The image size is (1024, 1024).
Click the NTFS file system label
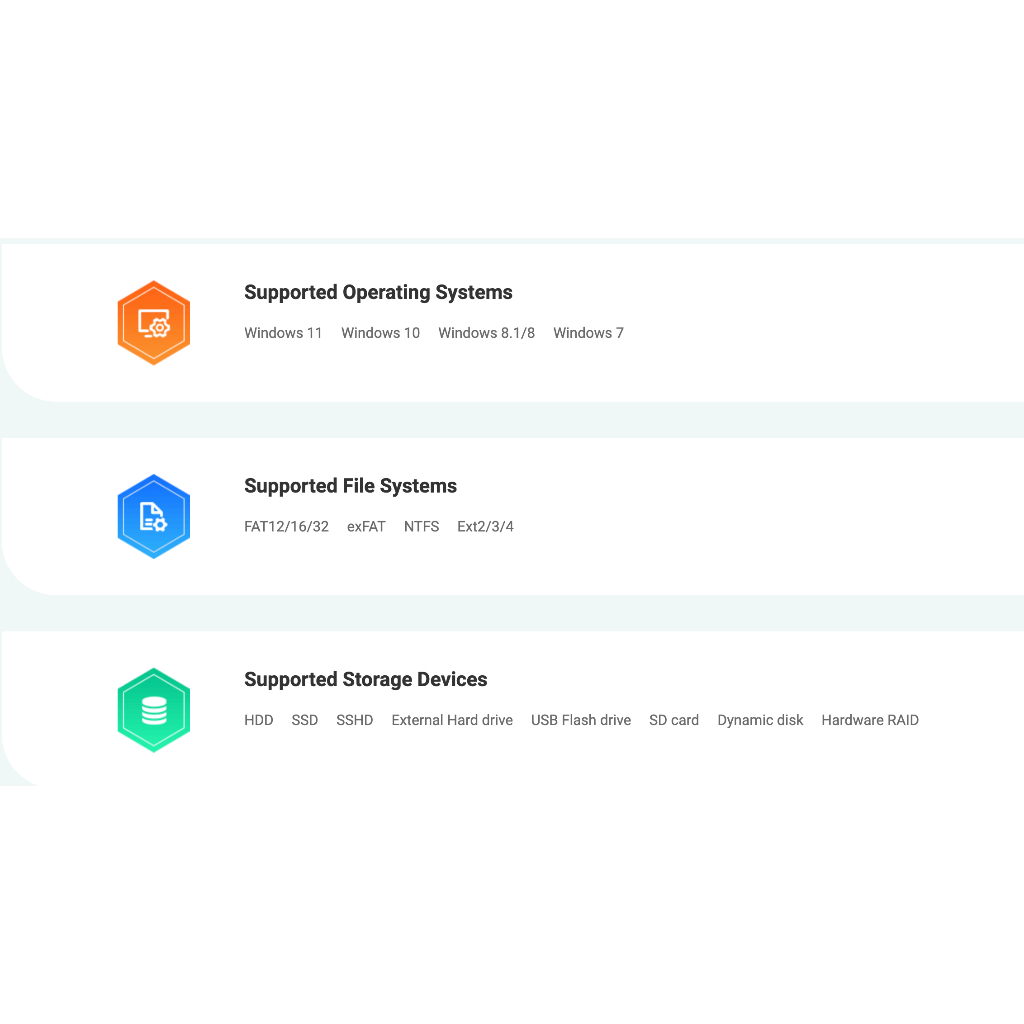[421, 526]
